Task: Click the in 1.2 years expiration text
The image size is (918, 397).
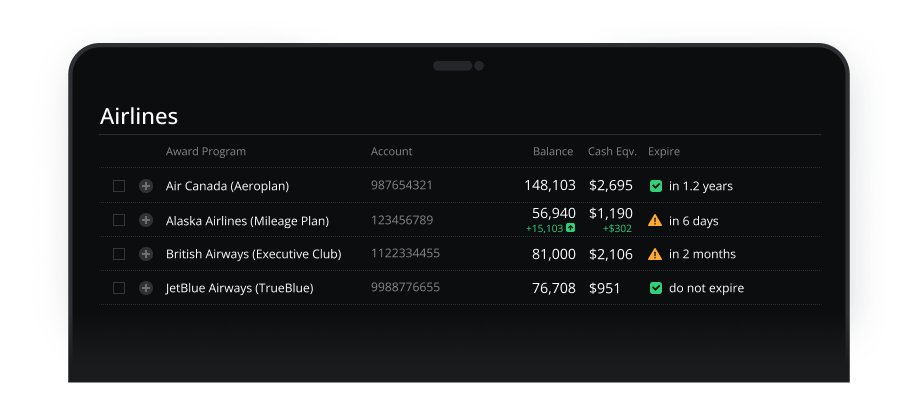Action: point(701,186)
